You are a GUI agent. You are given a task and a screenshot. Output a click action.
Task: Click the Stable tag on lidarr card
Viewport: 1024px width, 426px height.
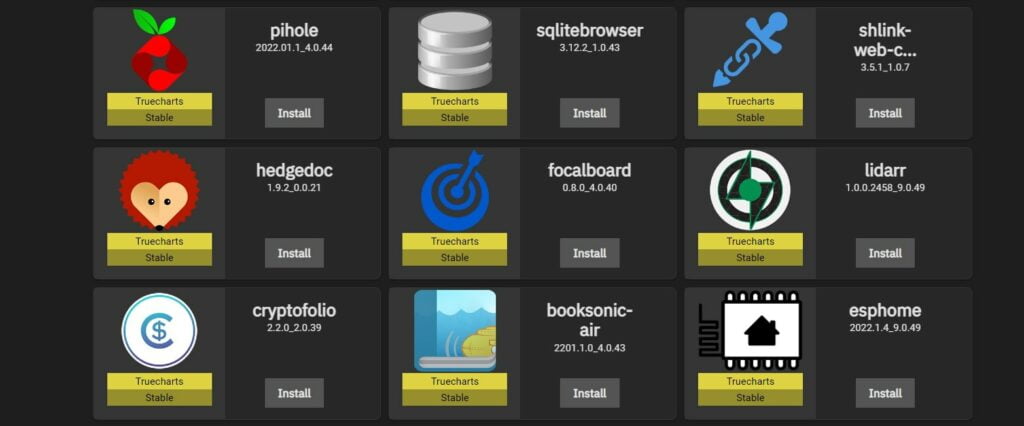[x=750, y=257]
